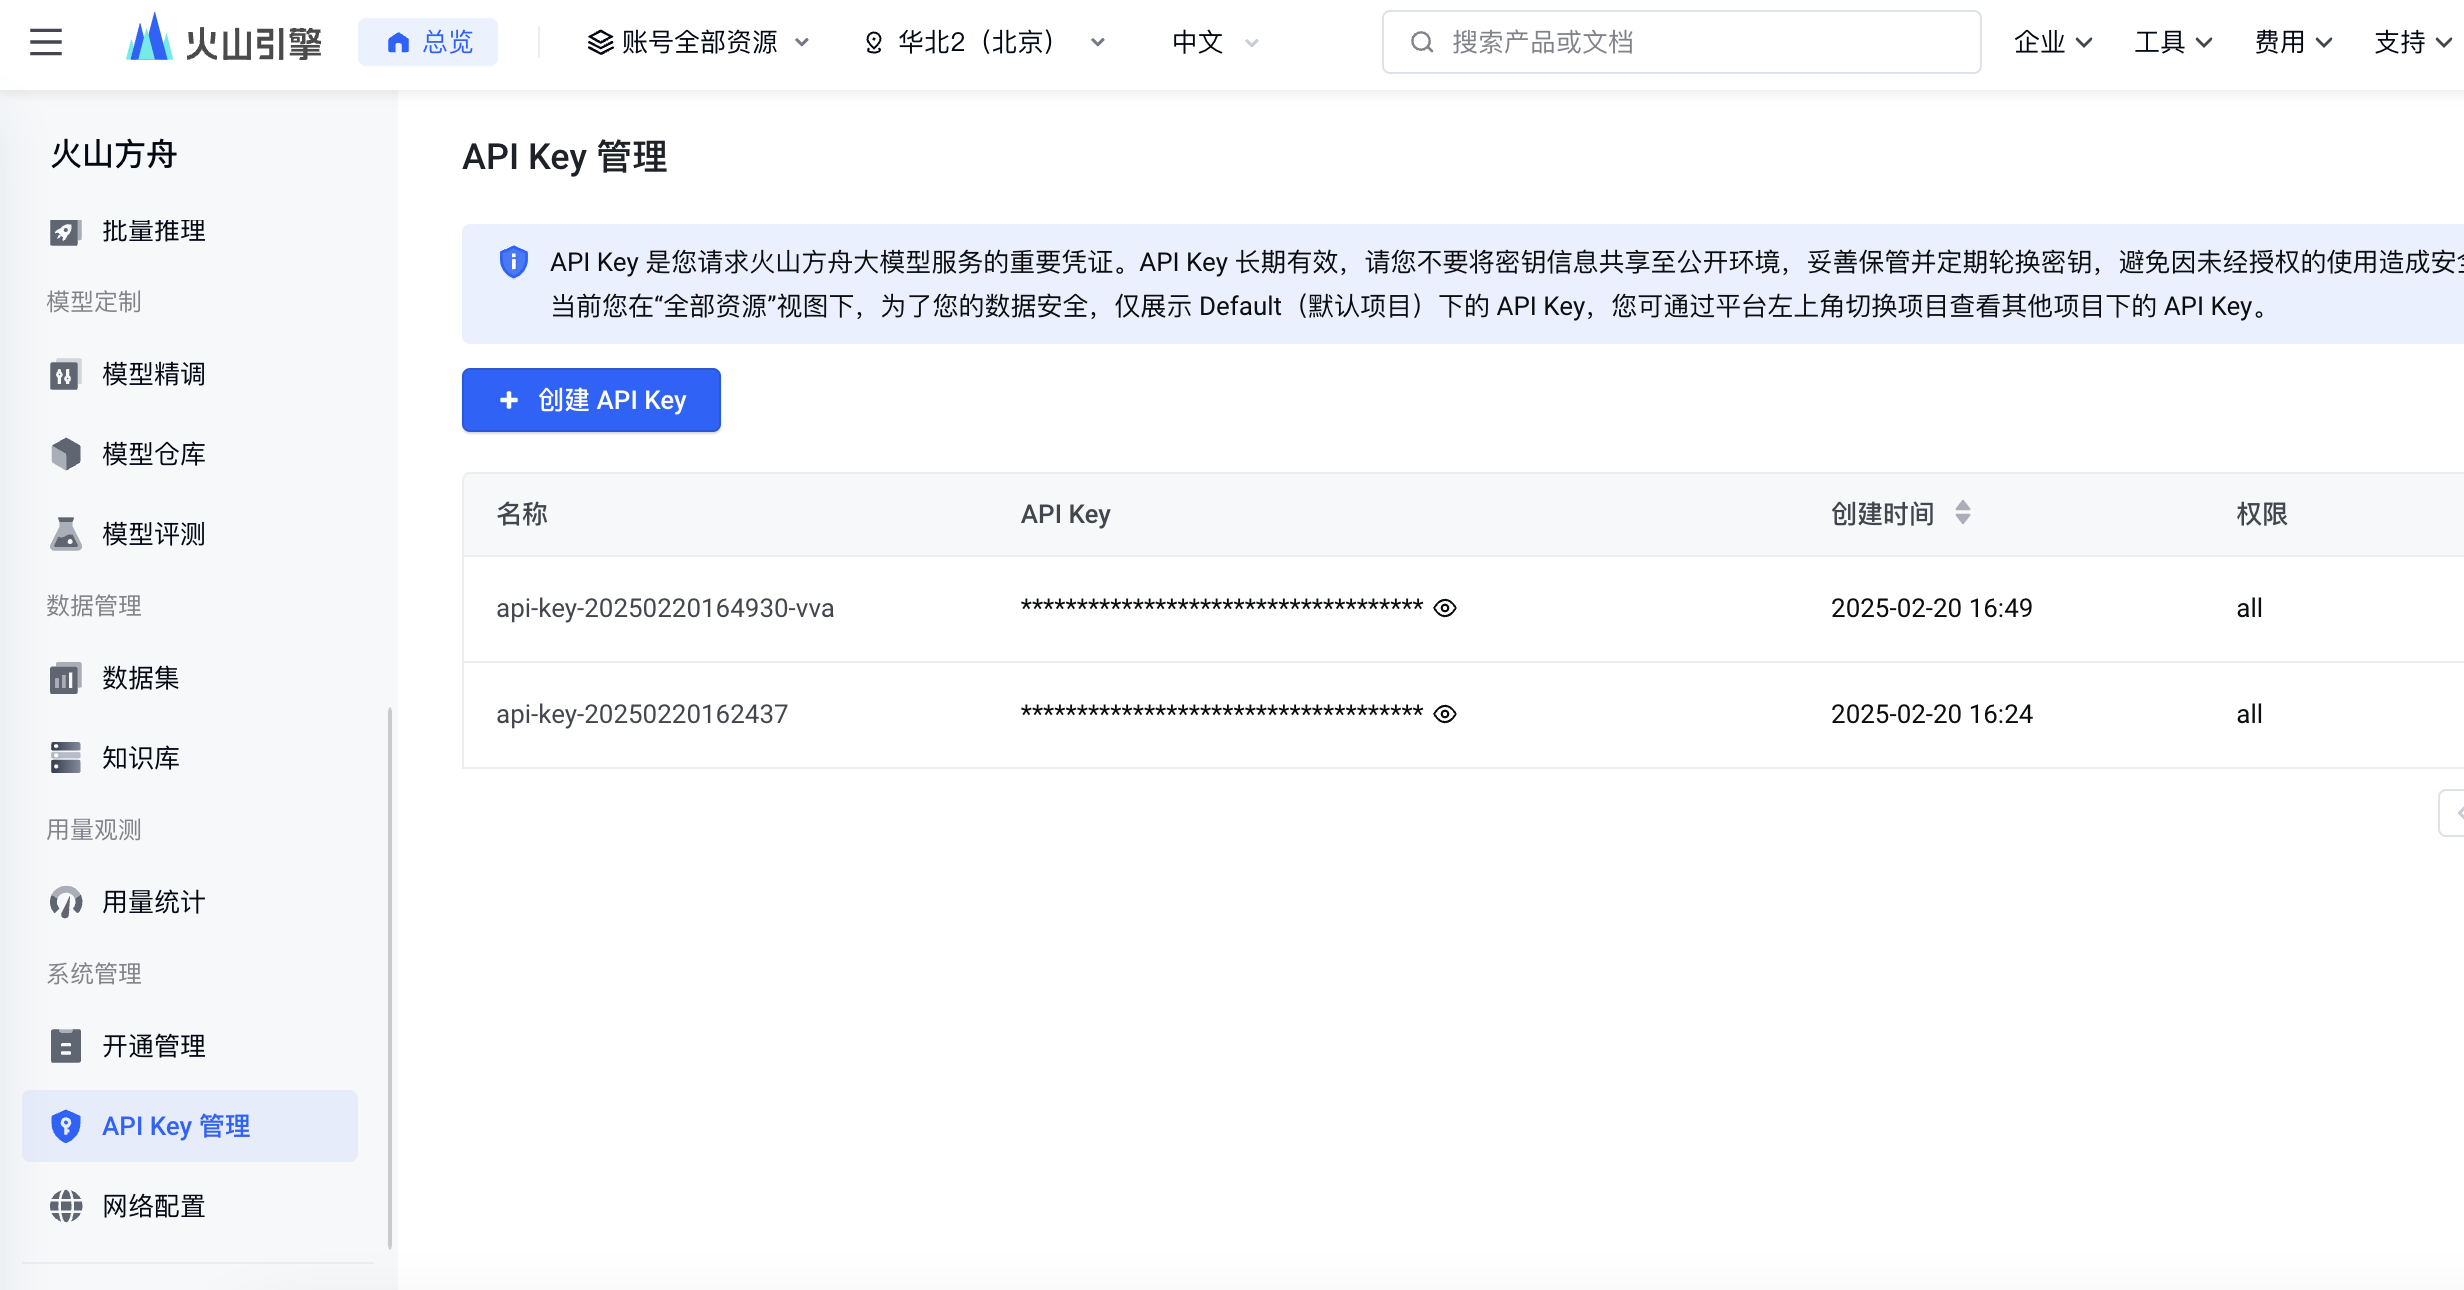The image size is (2464, 1290).
Task: Click the 模型仓库 cube icon
Action: tap(65, 454)
